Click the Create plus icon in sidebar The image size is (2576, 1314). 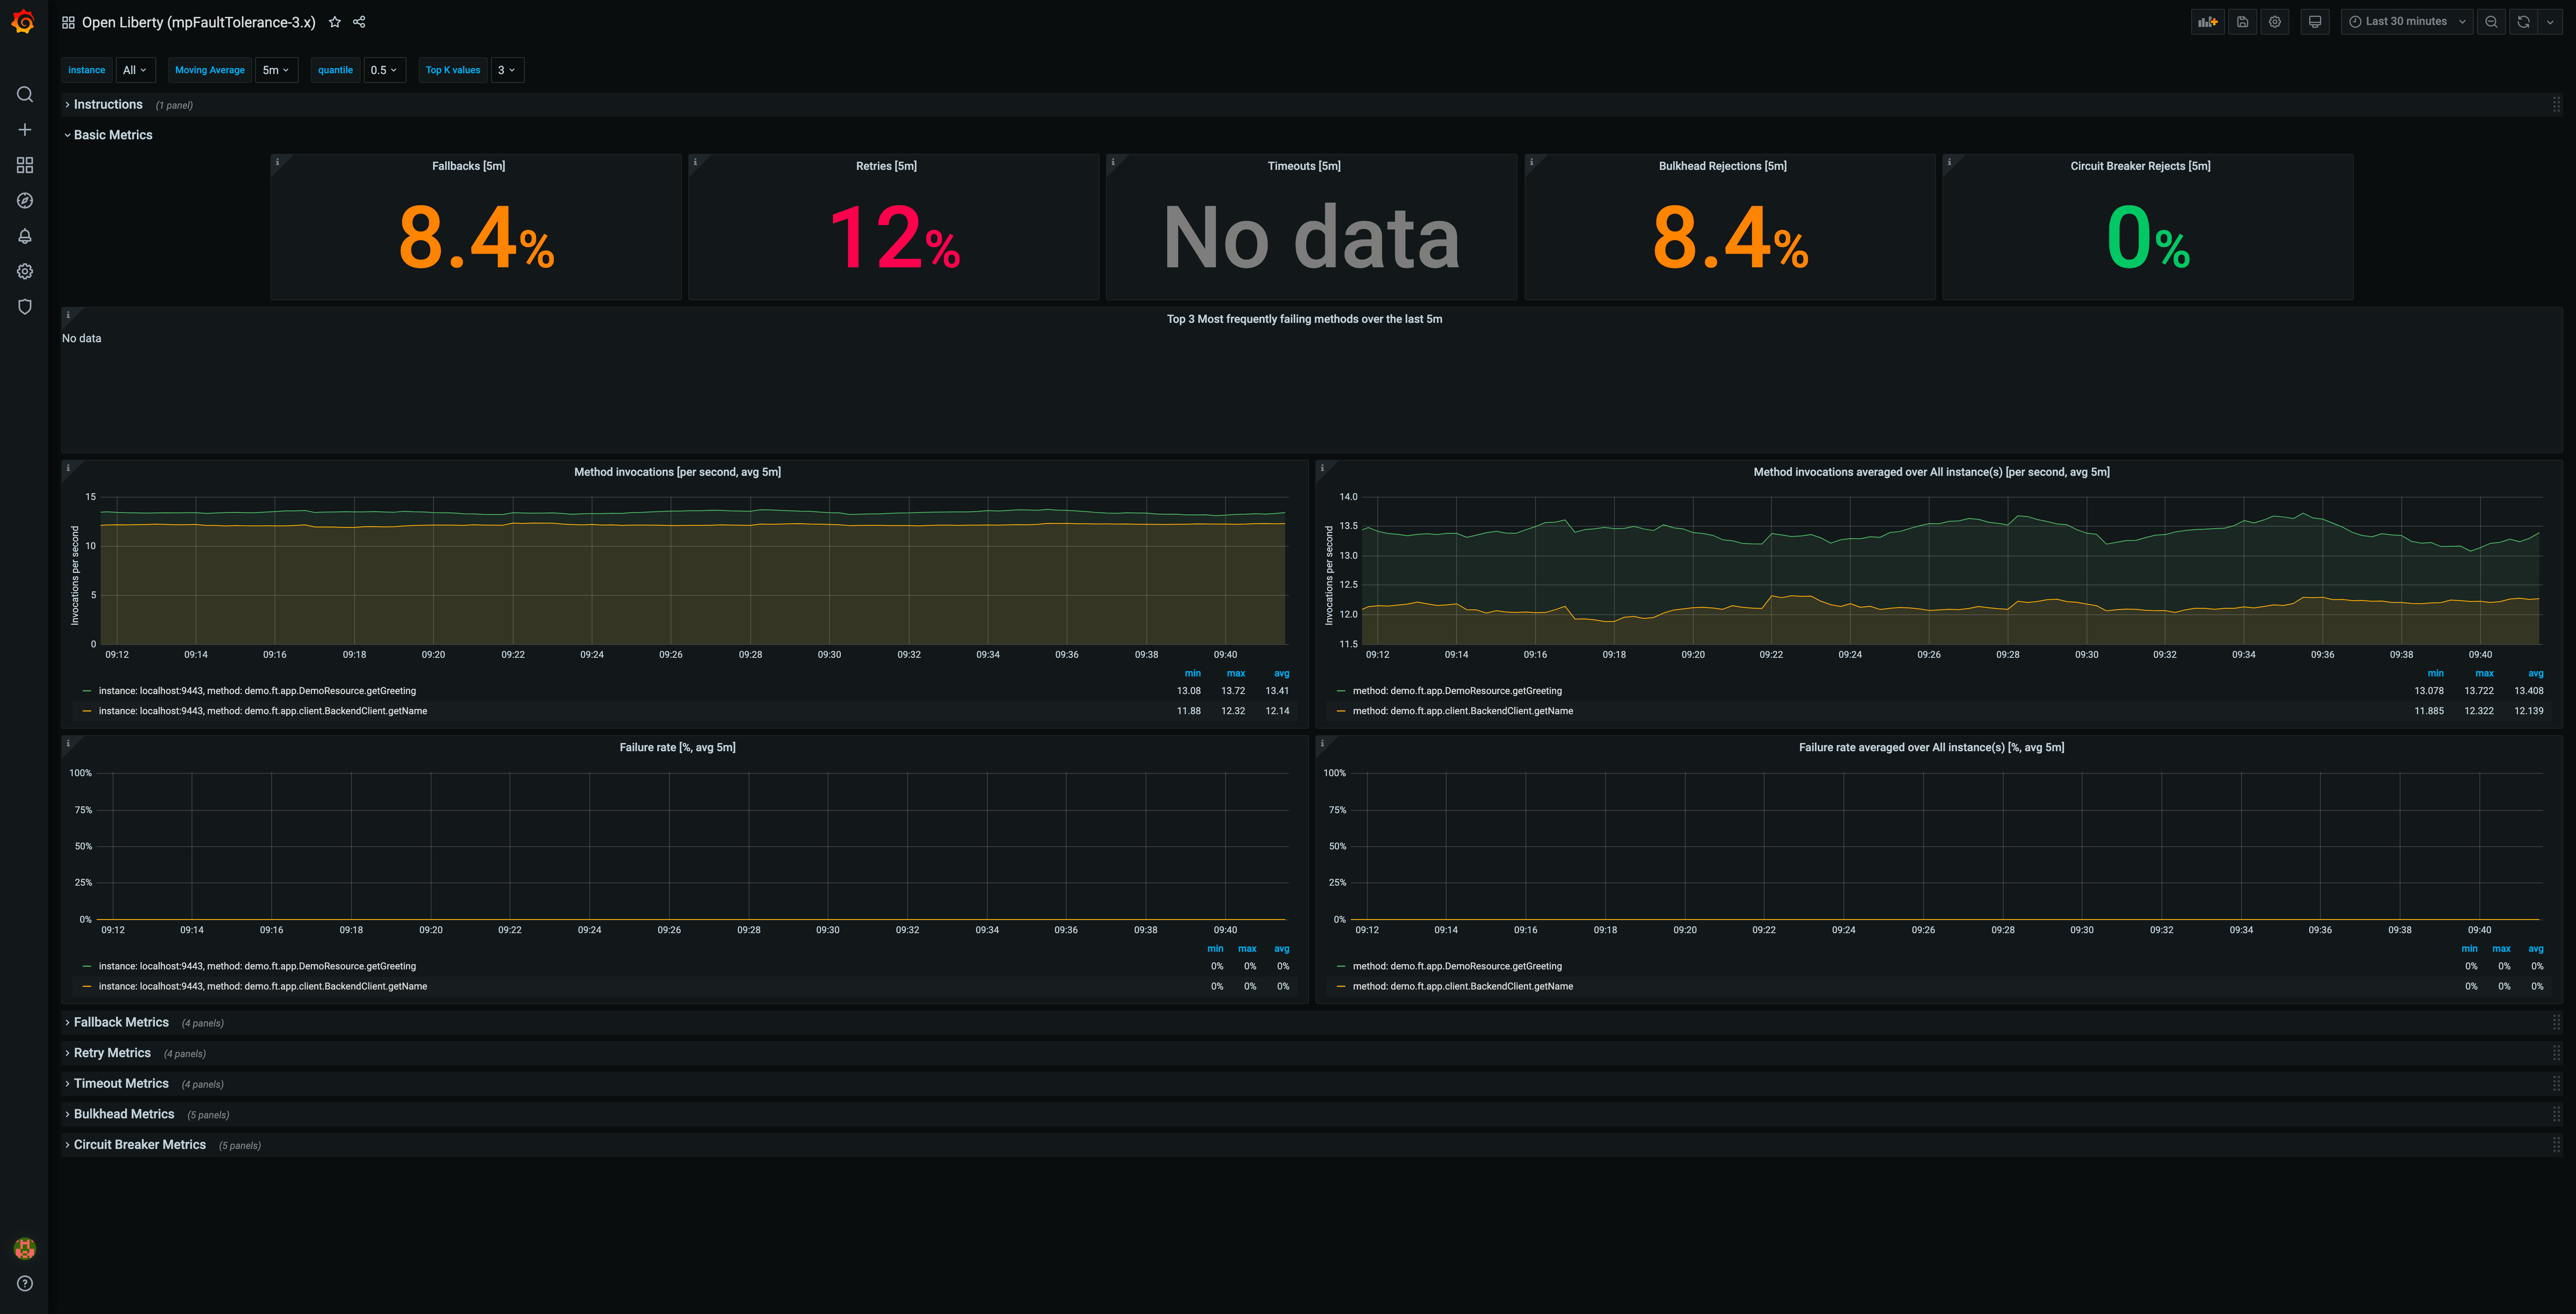click(x=25, y=130)
